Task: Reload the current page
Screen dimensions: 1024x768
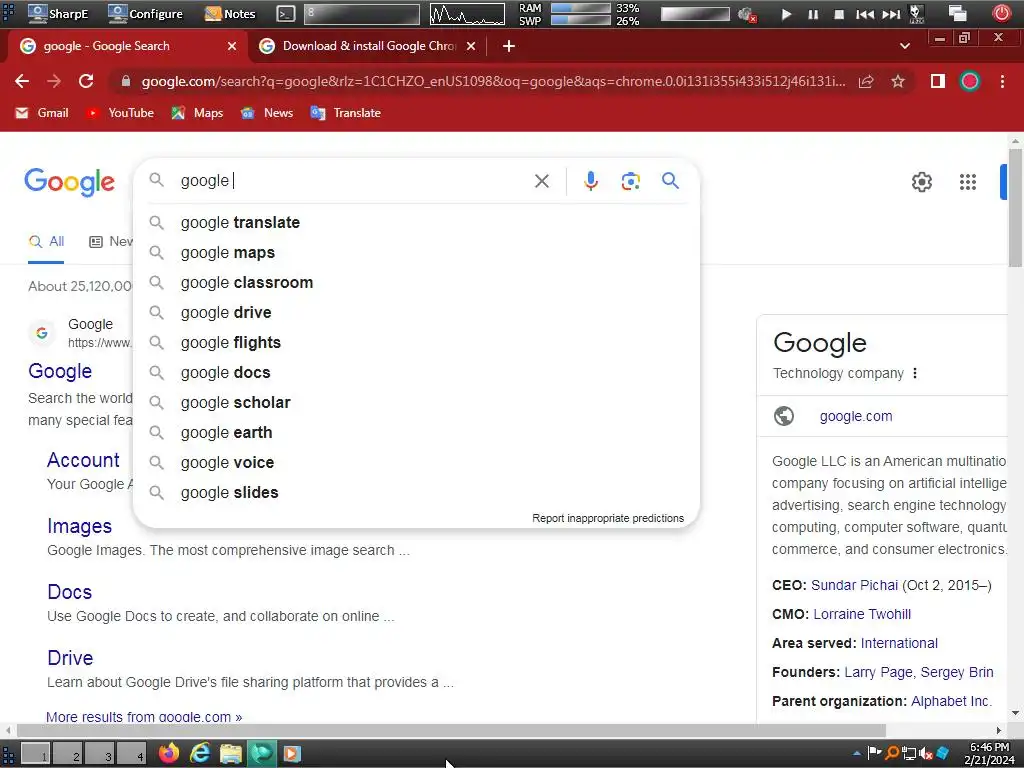Action: point(86,81)
